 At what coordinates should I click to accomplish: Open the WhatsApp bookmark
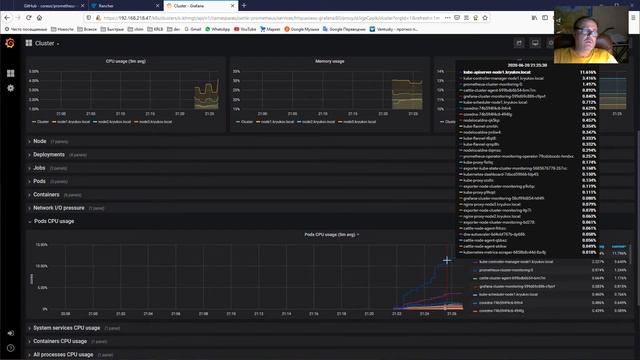click(218, 29)
